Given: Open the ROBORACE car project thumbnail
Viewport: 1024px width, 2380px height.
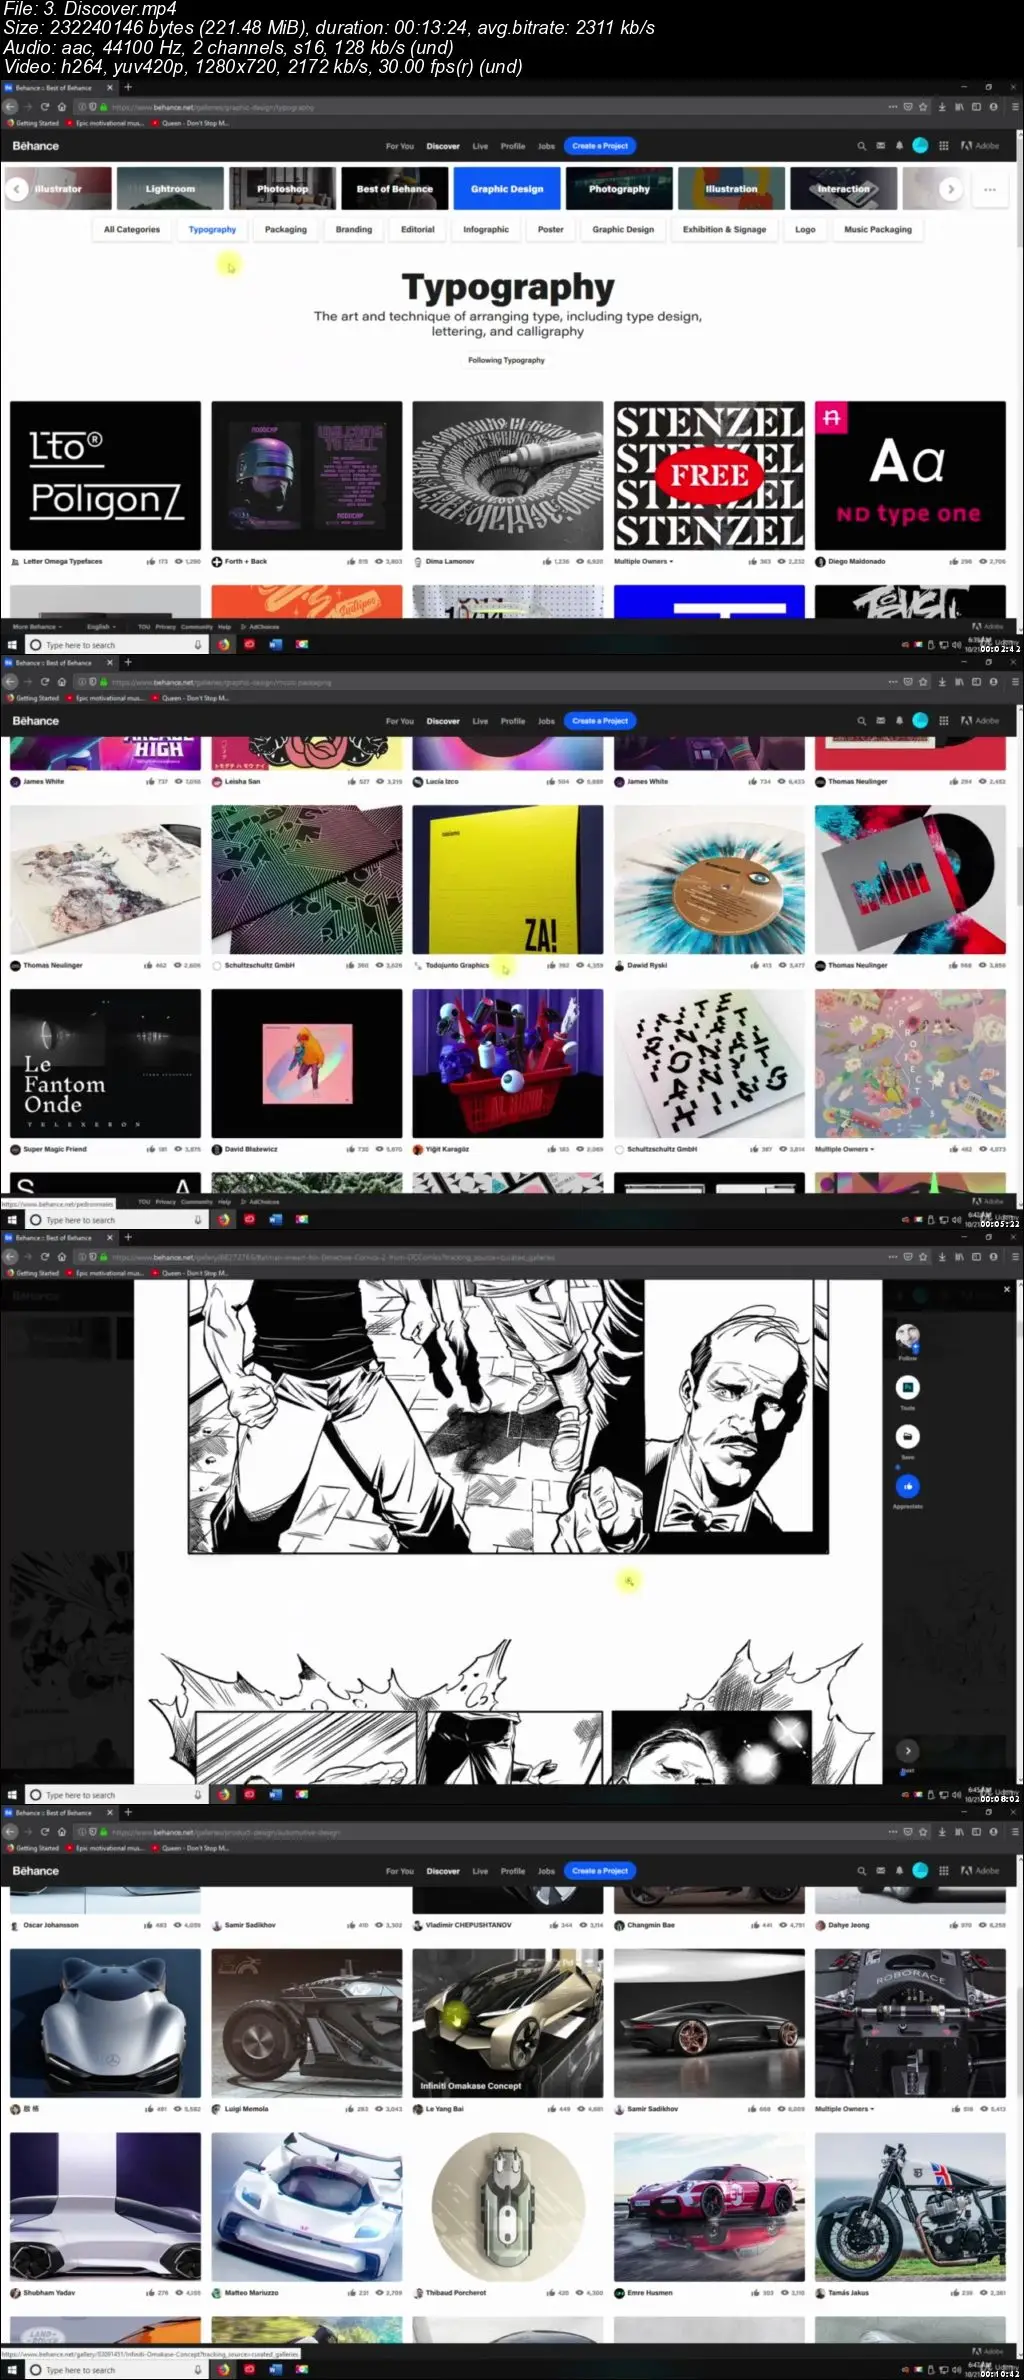Looking at the screenshot, I should (910, 2023).
